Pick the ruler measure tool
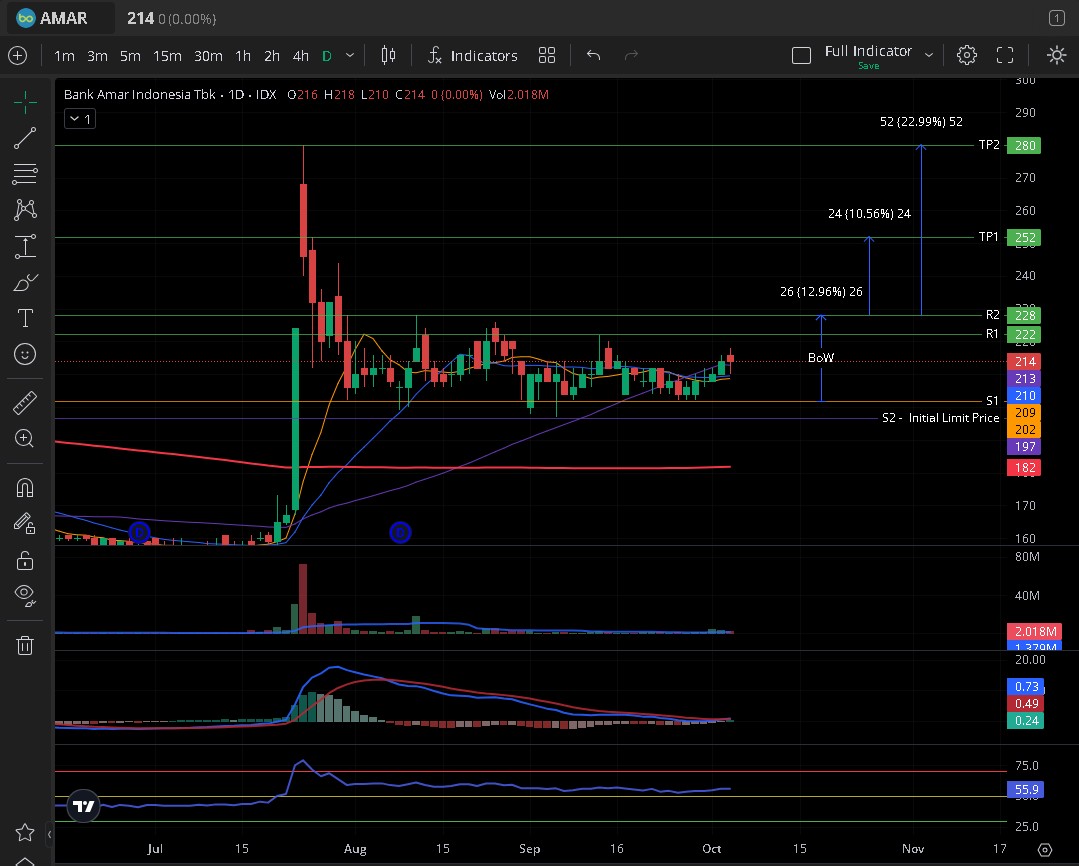1079x866 pixels. pyautogui.click(x=26, y=403)
